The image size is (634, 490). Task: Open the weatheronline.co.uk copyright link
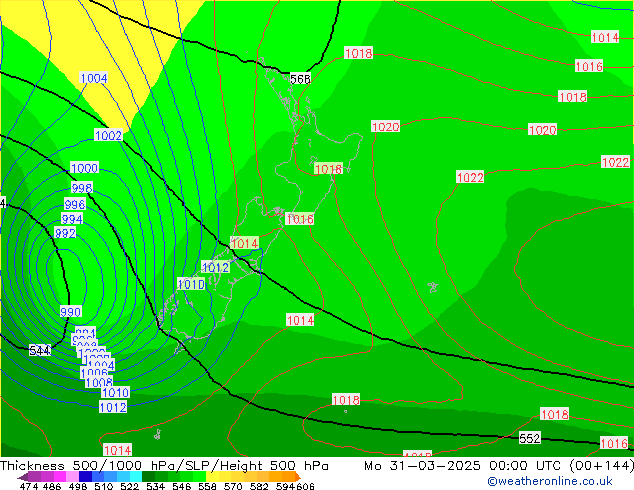point(550,481)
